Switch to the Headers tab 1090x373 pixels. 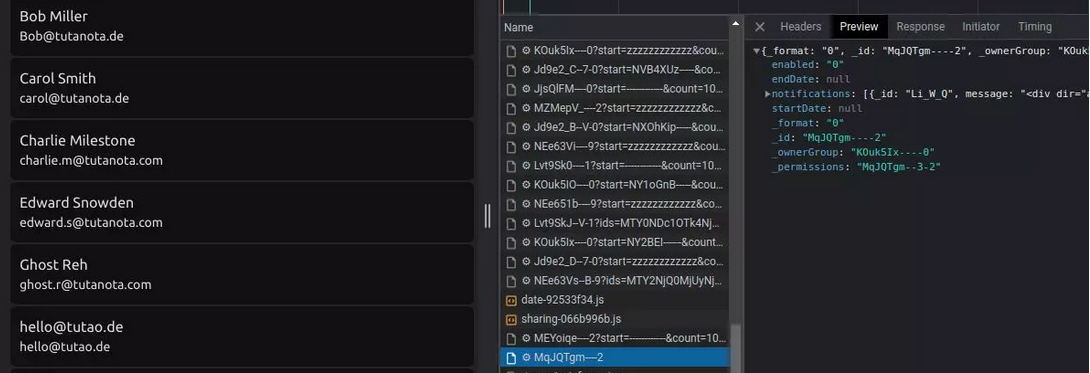801,27
